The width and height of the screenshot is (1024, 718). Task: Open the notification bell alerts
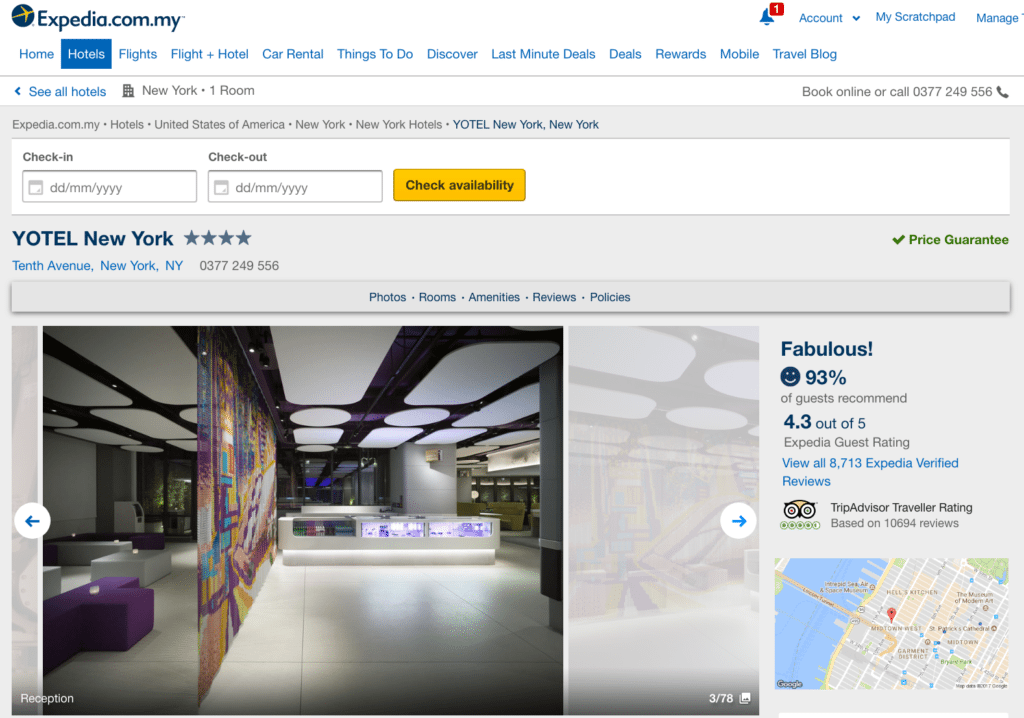[x=768, y=16]
